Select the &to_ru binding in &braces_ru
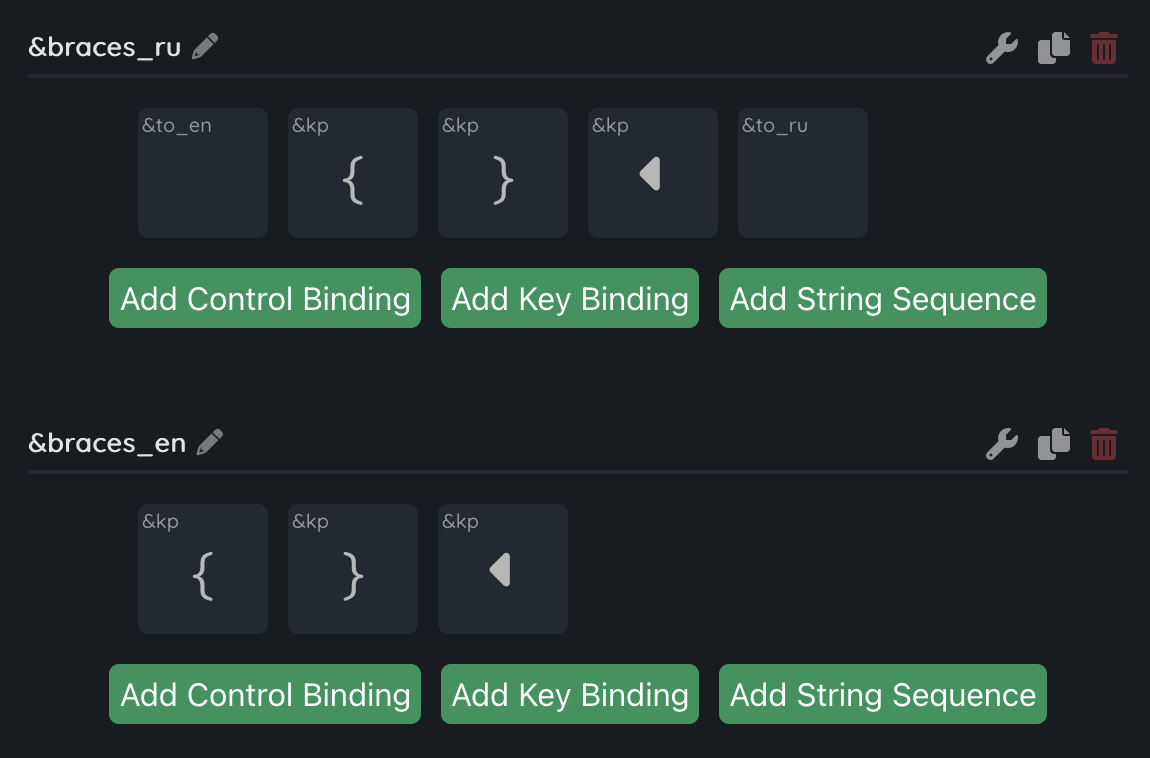1150x758 pixels. pyautogui.click(x=803, y=173)
